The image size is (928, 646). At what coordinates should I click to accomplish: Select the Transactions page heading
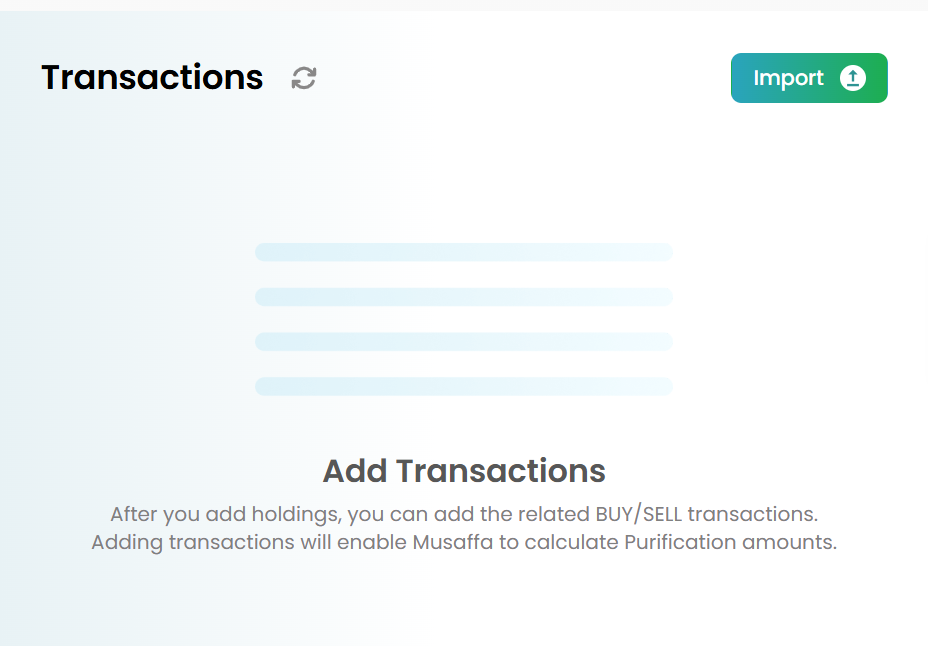coord(152,77)
